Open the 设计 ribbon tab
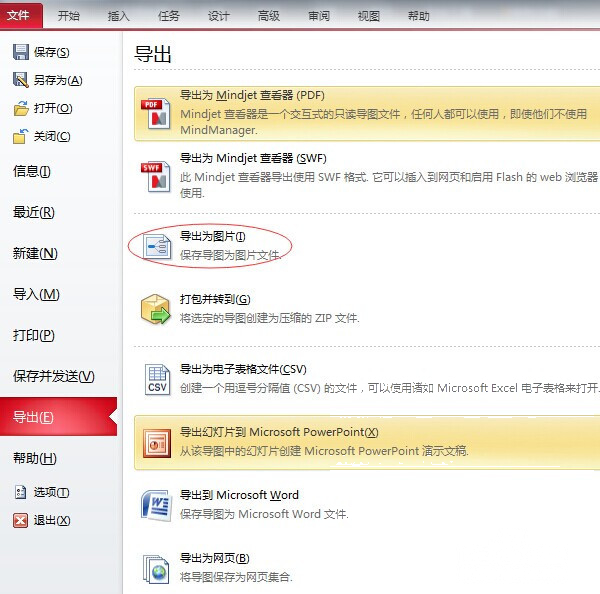600x594 pixels. pos(218,16)
